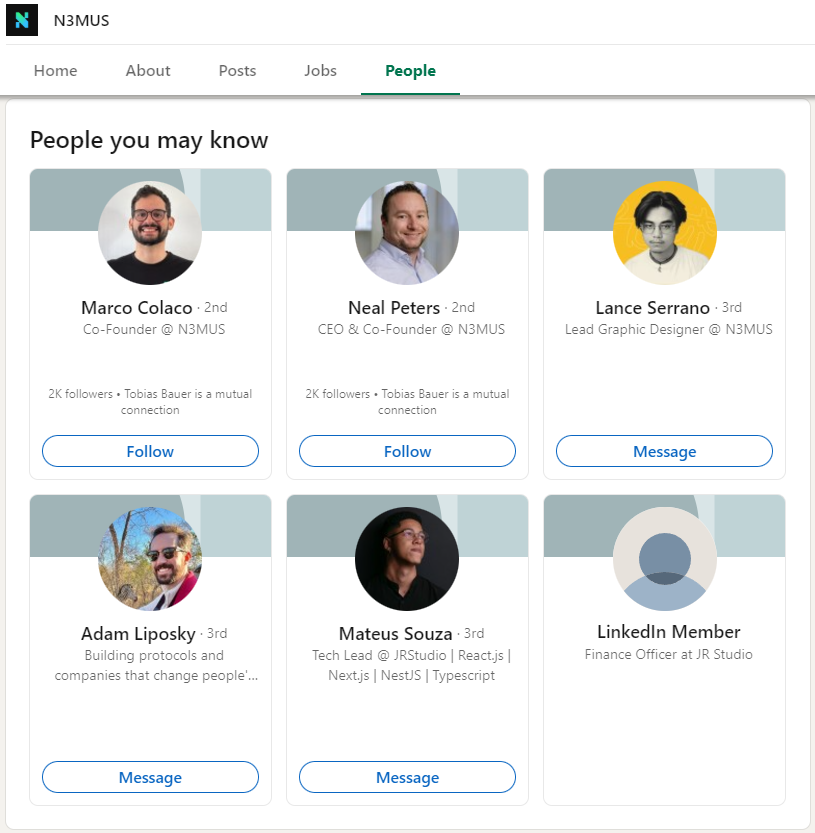Go to the Jobs tab

[x=320, y=71]
